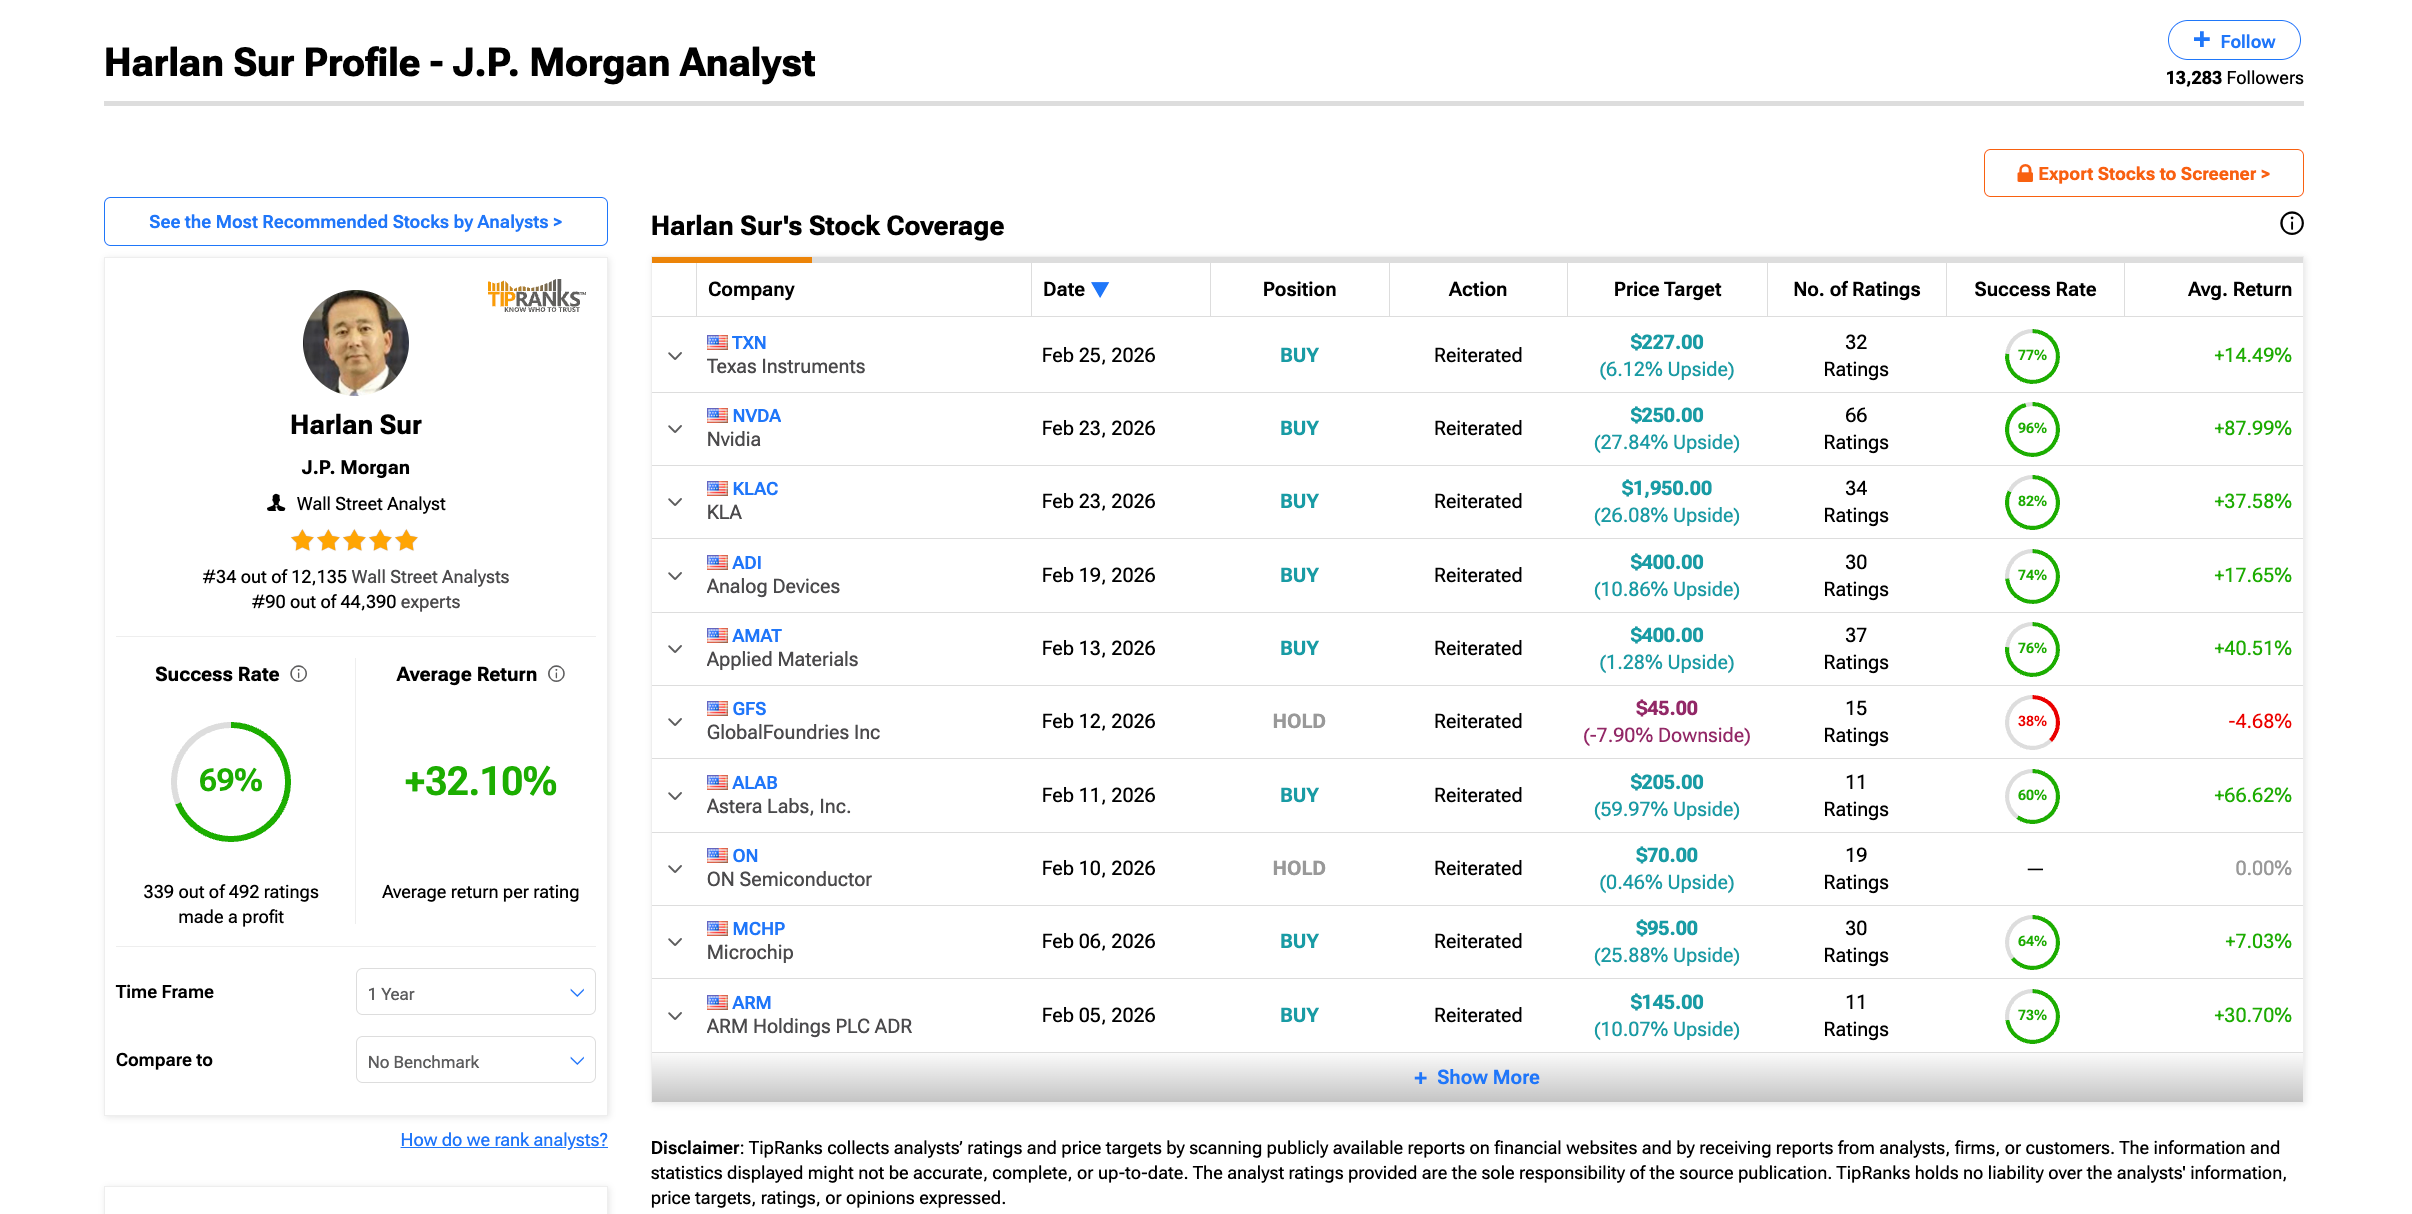This screenshot has width=2412, height=1214.
Task: Click Export Stocks to Screener button
Action: click(x=2143, y=174)
